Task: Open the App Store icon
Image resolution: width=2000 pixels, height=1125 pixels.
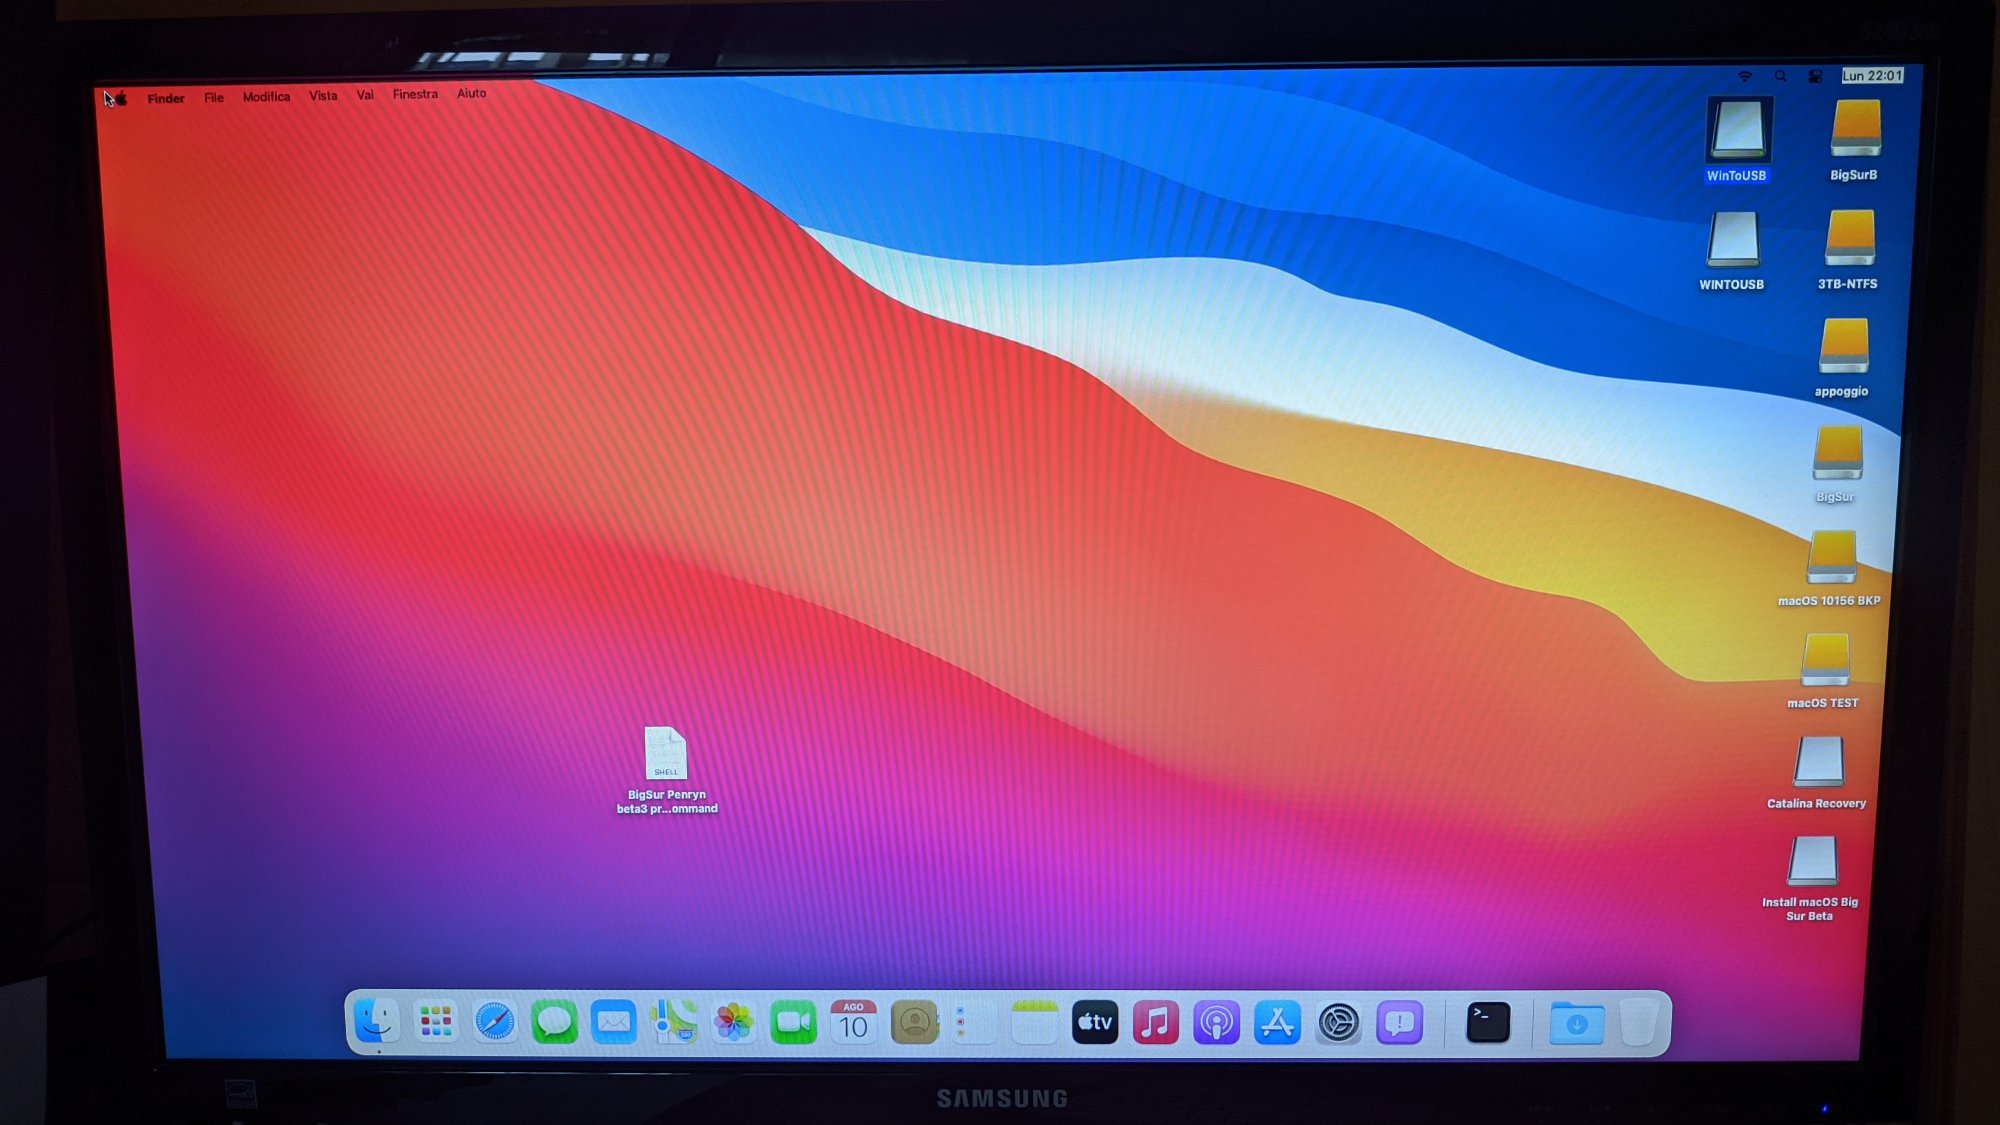Action: 1277,1023
